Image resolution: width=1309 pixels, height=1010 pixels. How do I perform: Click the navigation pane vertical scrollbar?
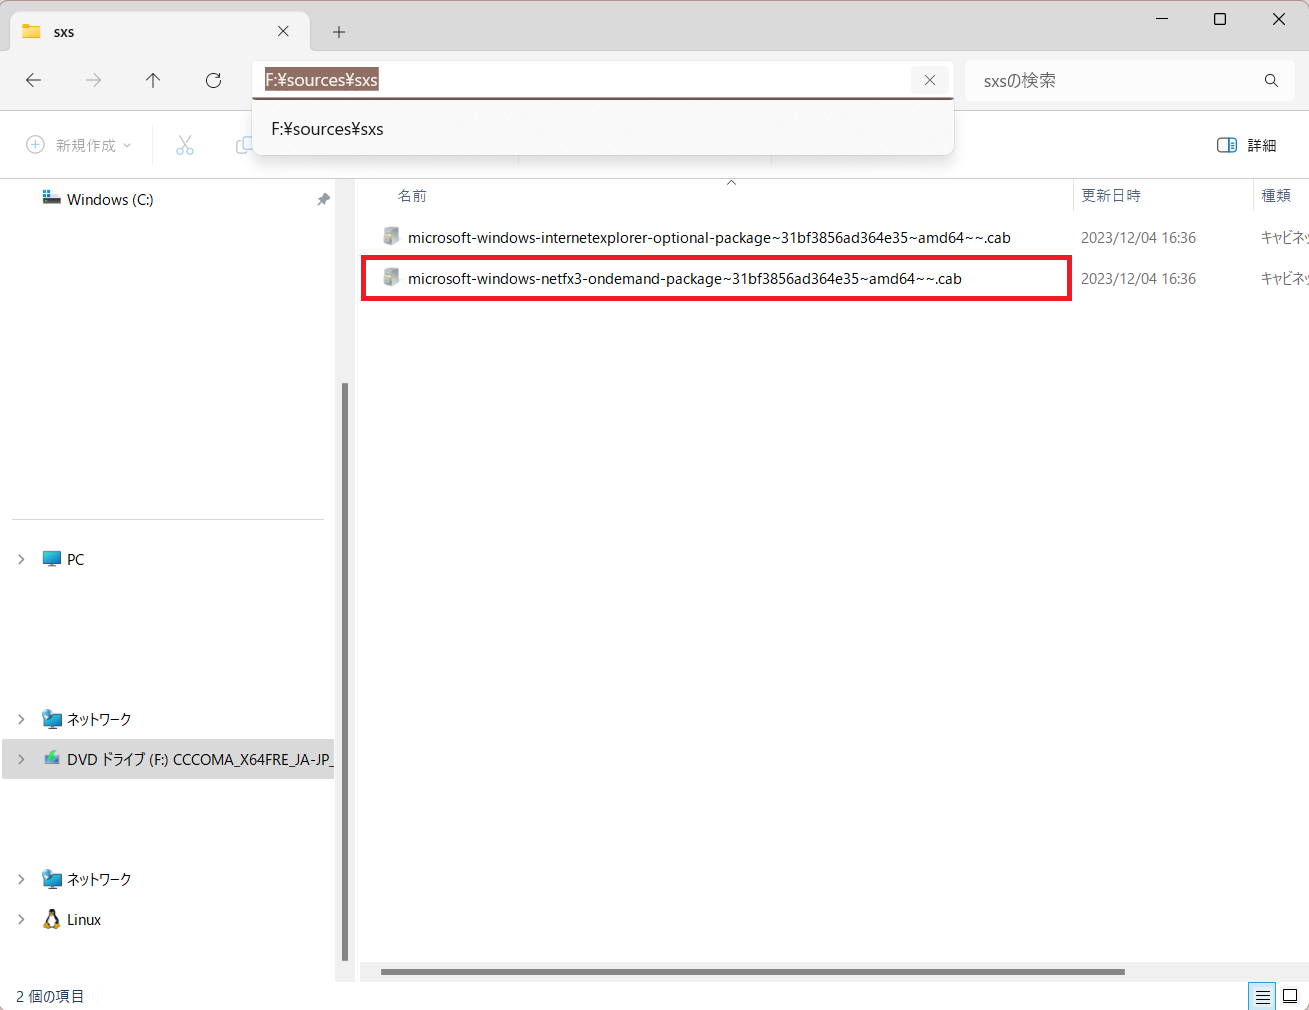coord(345,670)
